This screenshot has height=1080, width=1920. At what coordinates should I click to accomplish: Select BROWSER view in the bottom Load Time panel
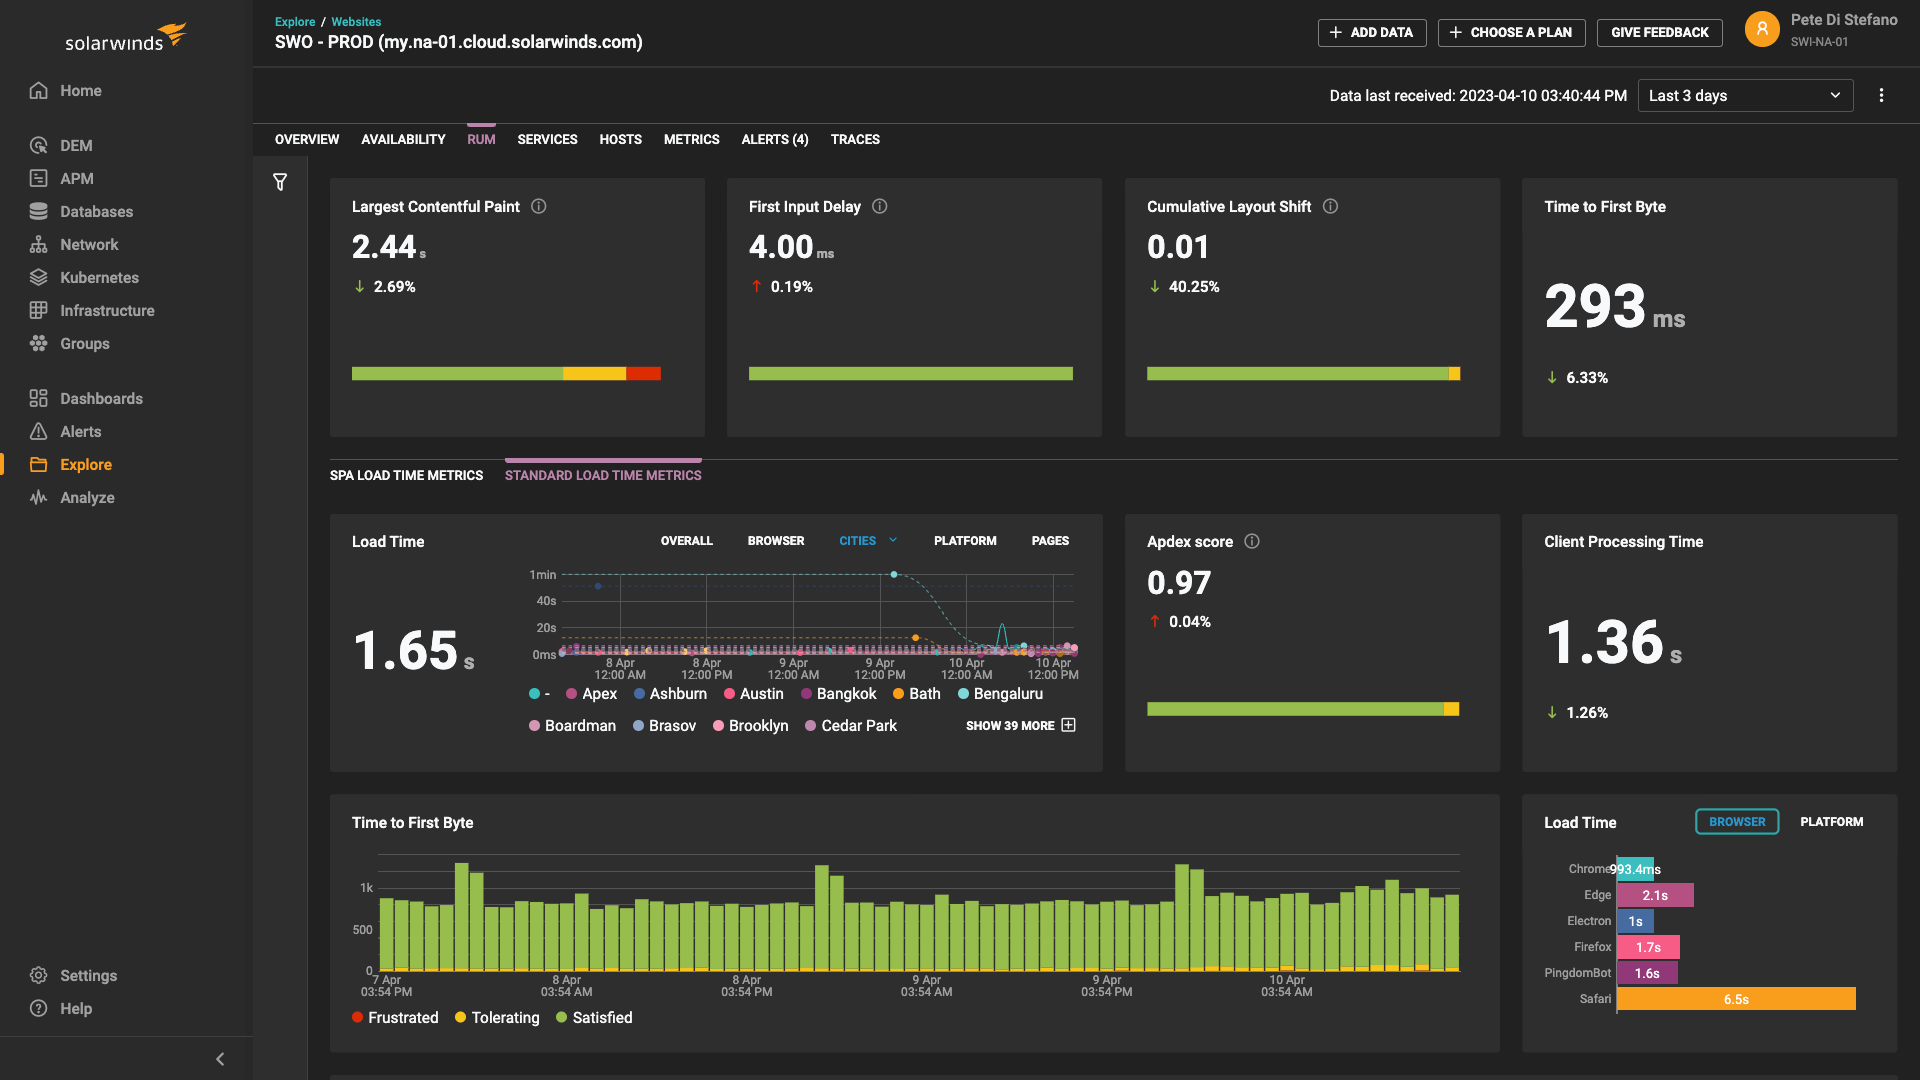pyautogui.click(x=1737, y=821)
